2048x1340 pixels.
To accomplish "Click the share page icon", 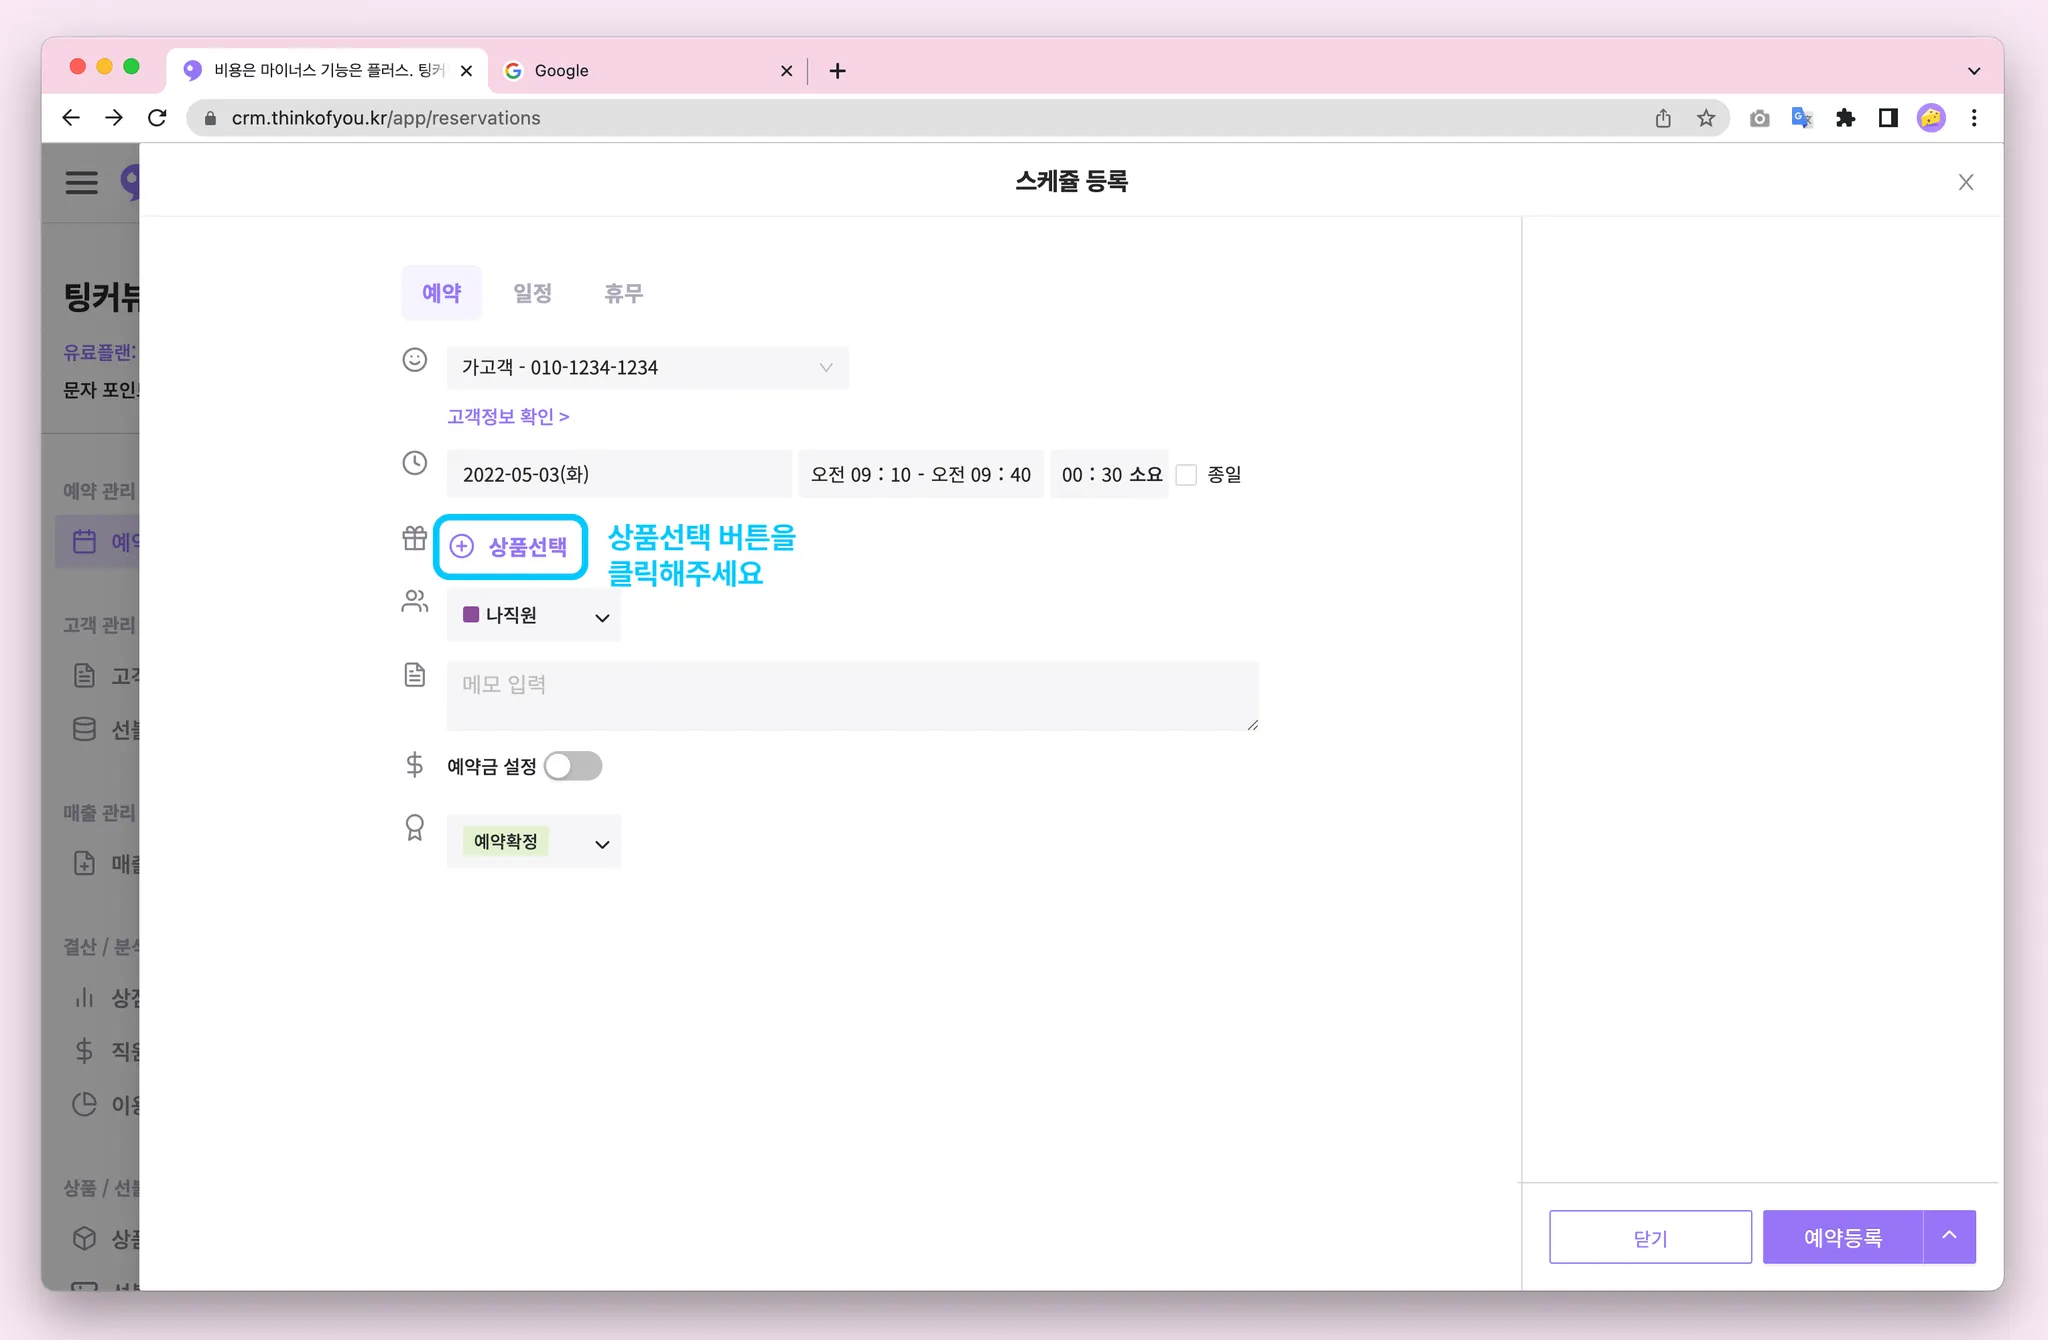I will click(1663, 118).
